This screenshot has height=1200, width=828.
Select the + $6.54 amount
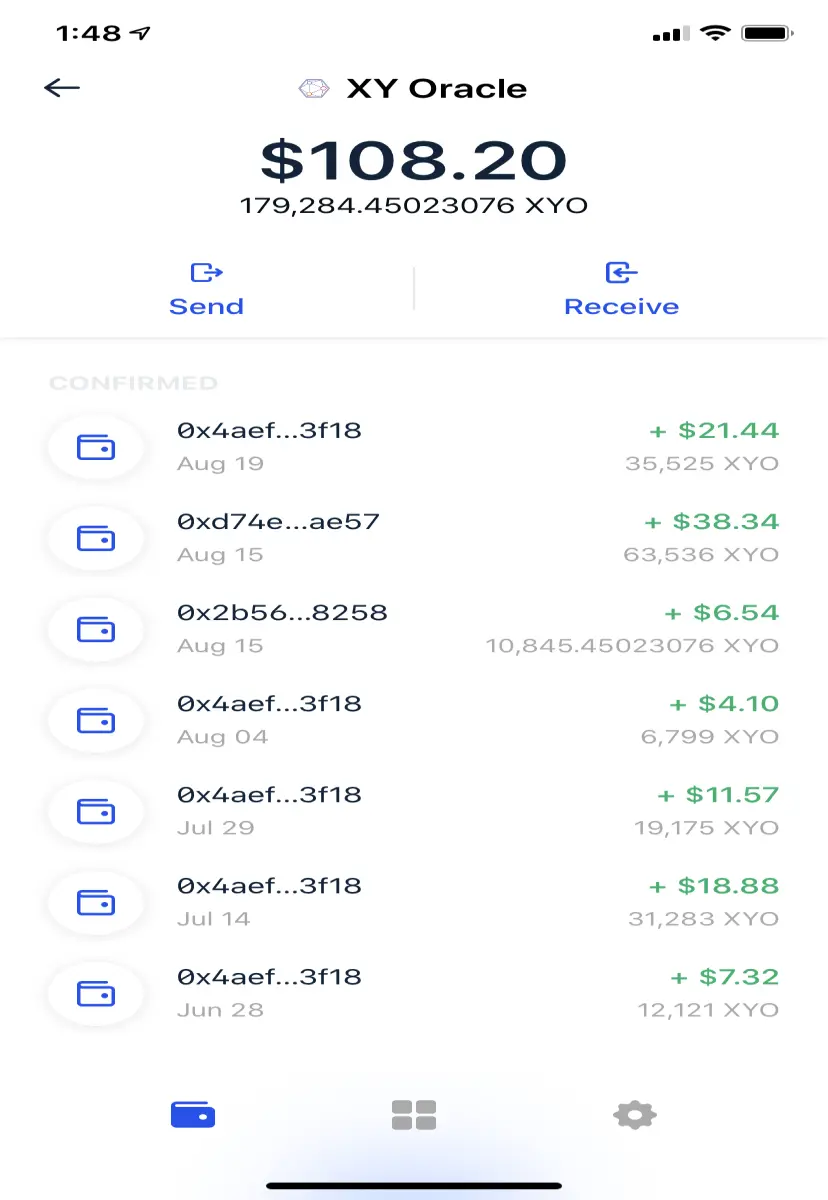pyautogui.click(x=721, y=613)
